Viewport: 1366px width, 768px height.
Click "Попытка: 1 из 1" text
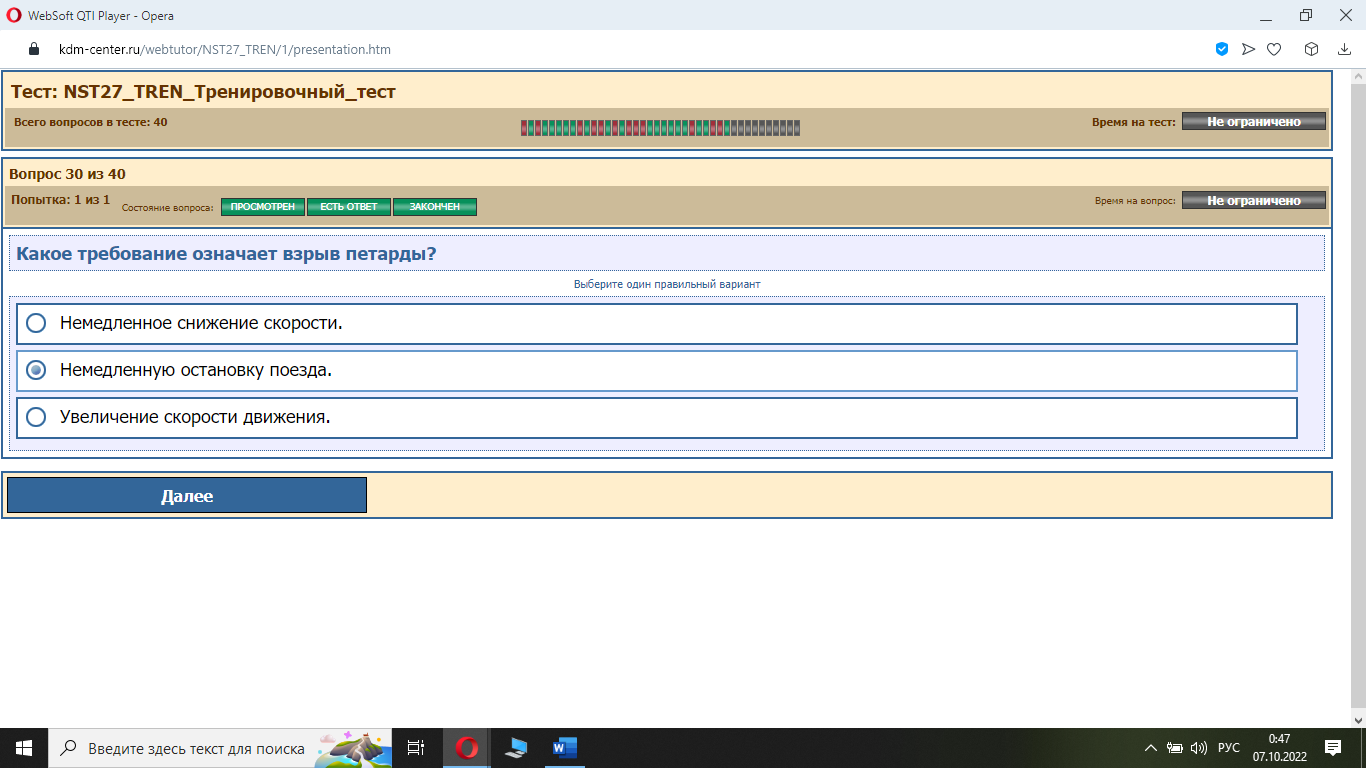point(60,200)
